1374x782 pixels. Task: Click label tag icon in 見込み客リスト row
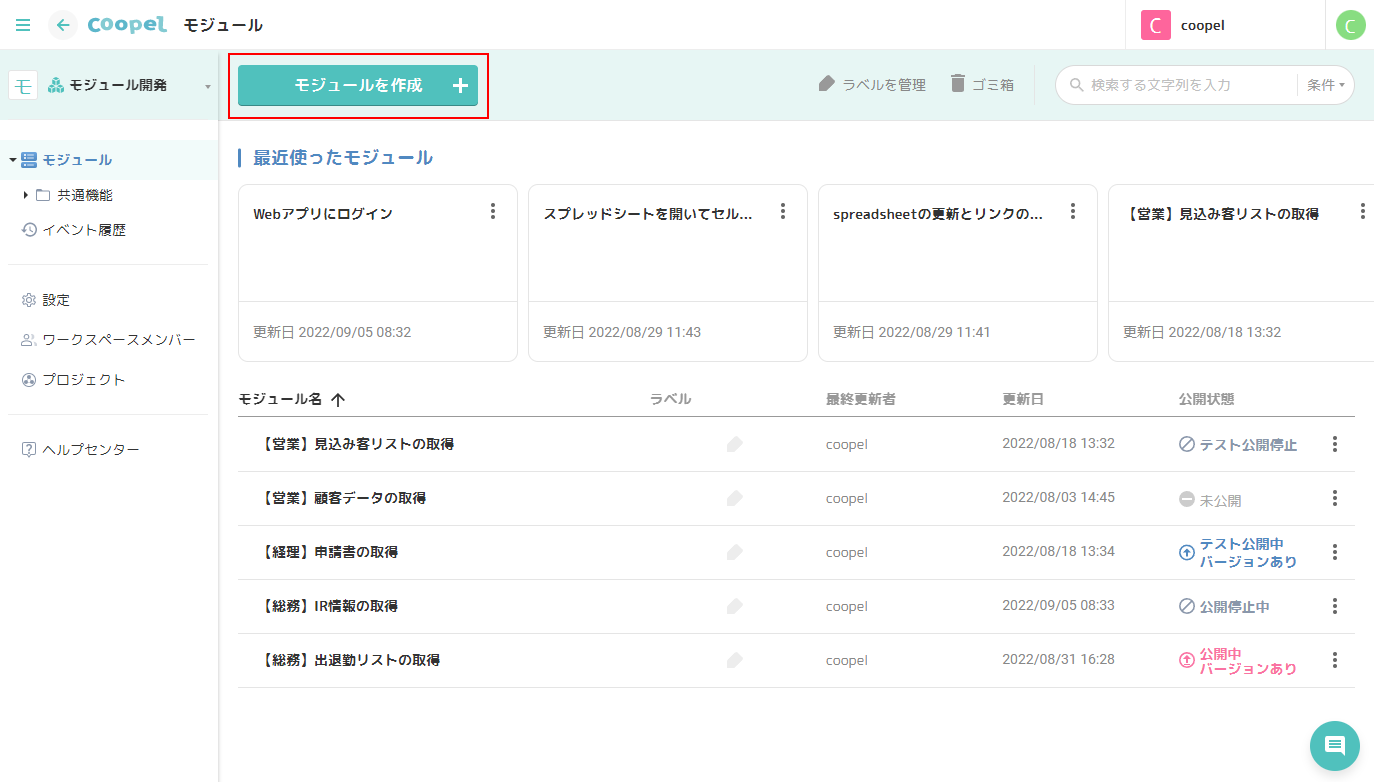[x=735, y=444]
